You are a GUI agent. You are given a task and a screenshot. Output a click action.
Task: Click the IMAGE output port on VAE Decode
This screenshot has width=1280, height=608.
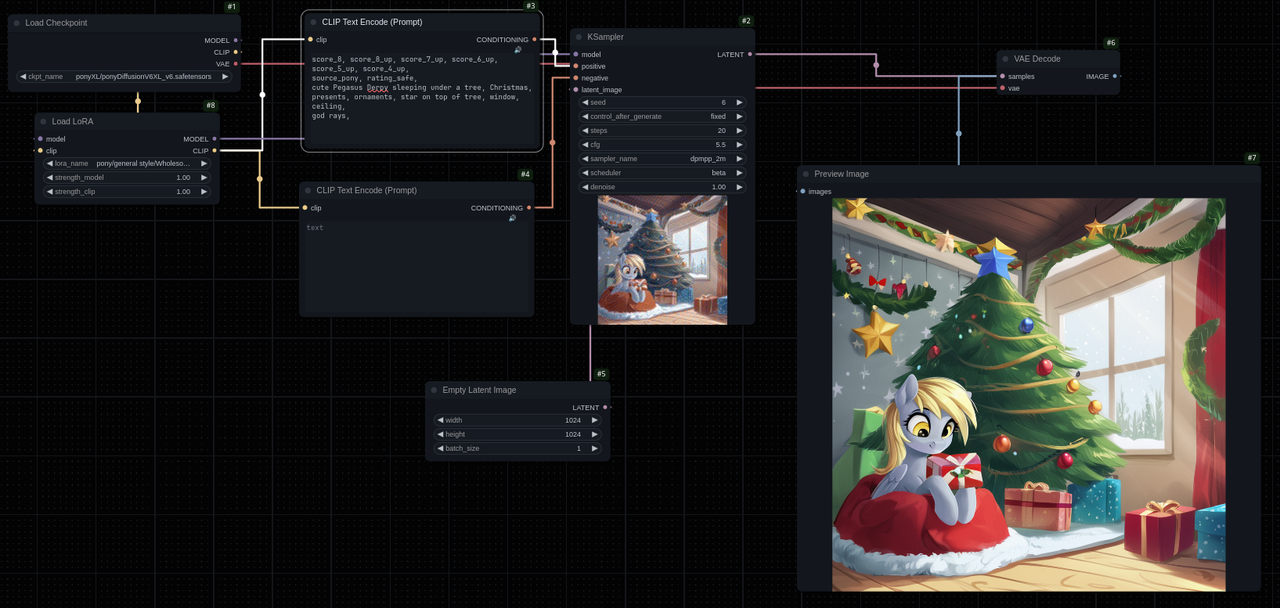1115,76
